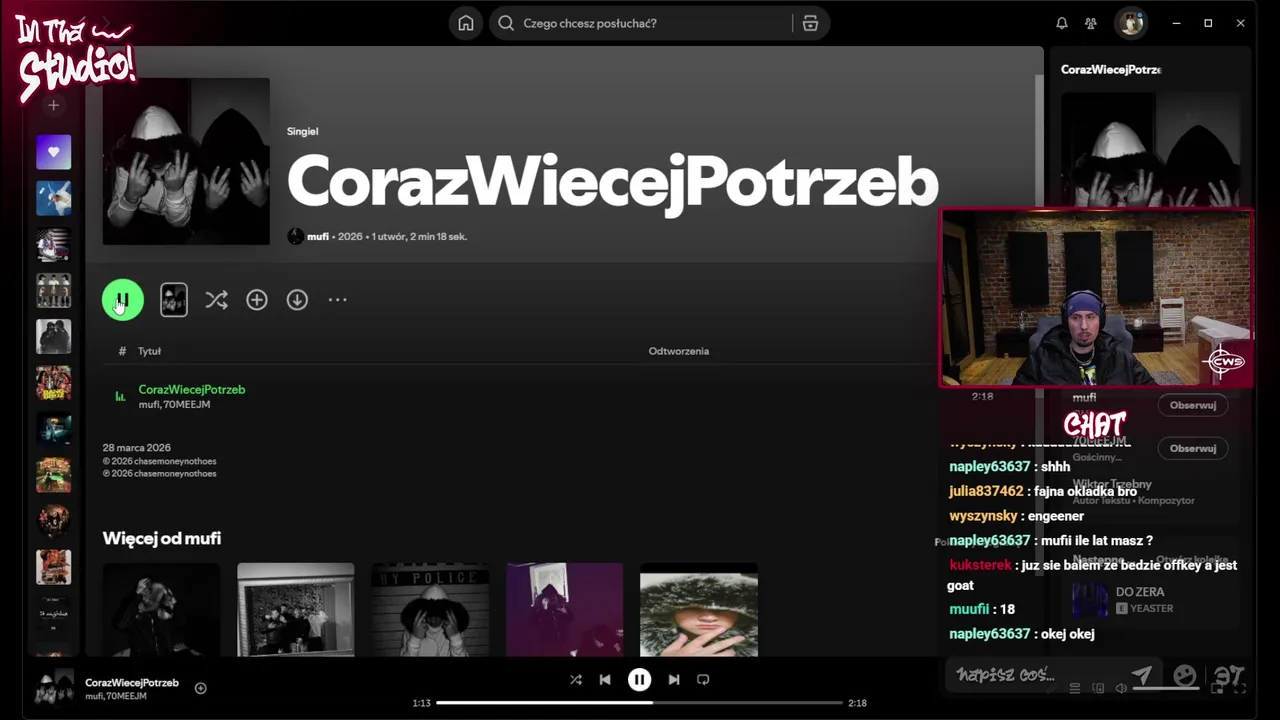Skip to the next track

[x=674, y=679]
